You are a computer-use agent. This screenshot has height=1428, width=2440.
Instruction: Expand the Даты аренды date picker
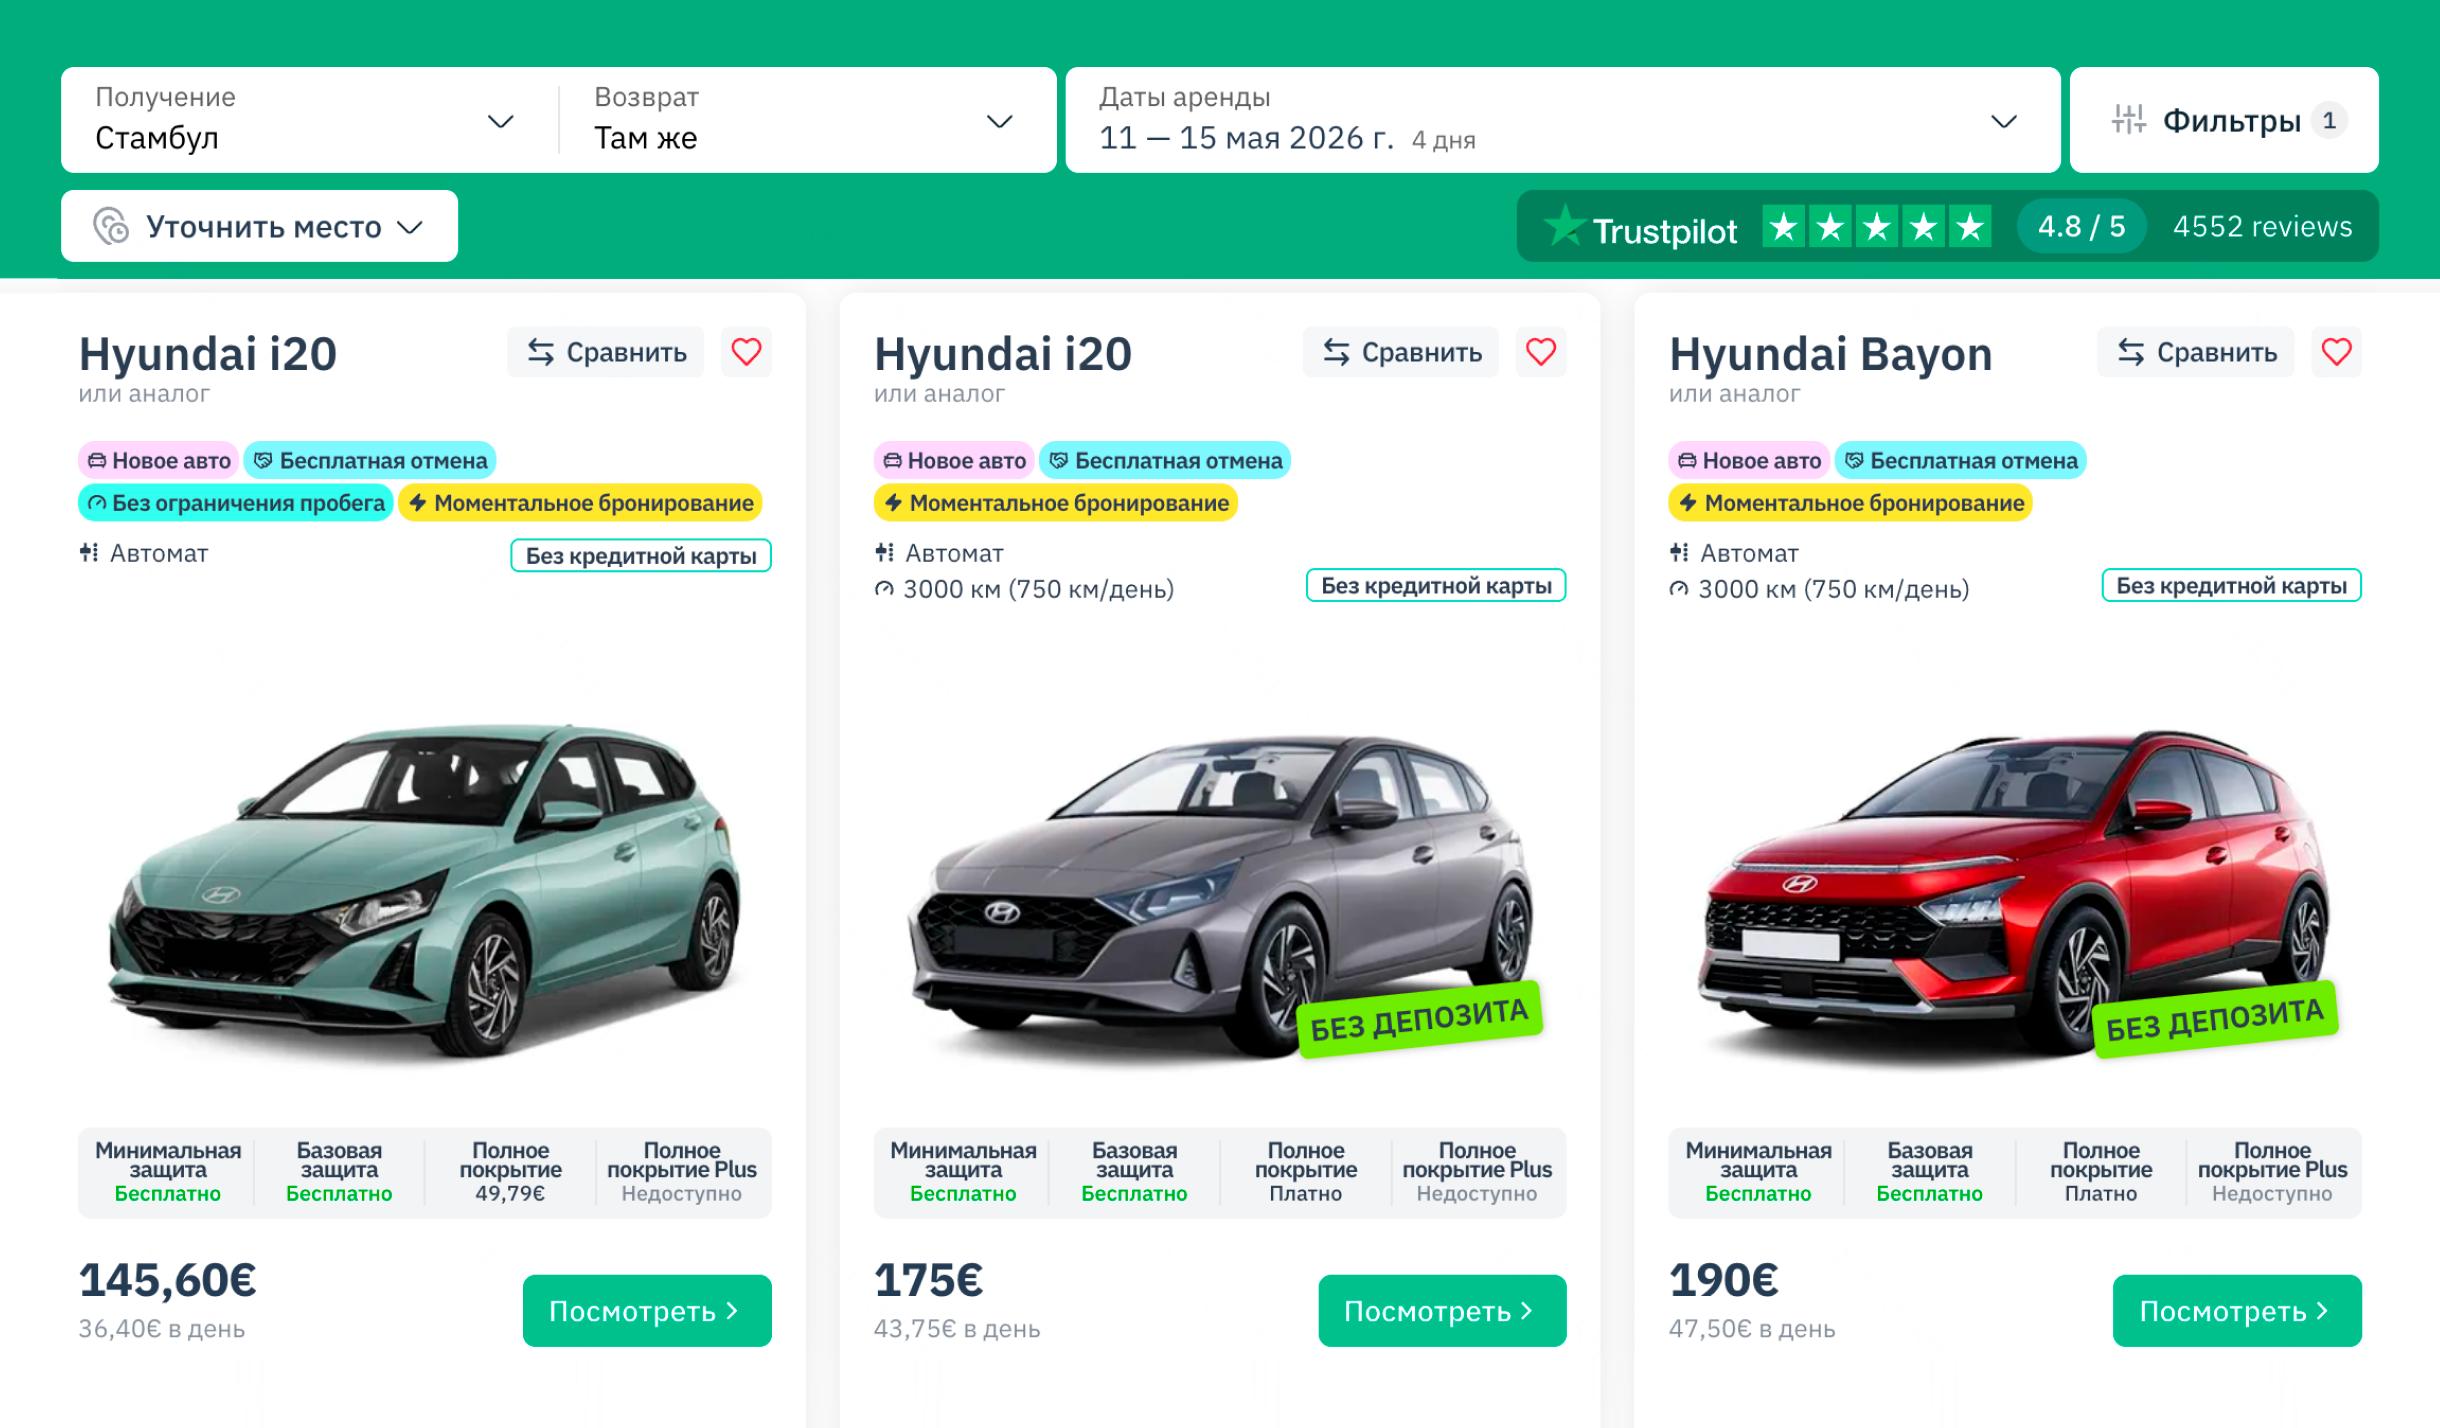[1562, 120]
